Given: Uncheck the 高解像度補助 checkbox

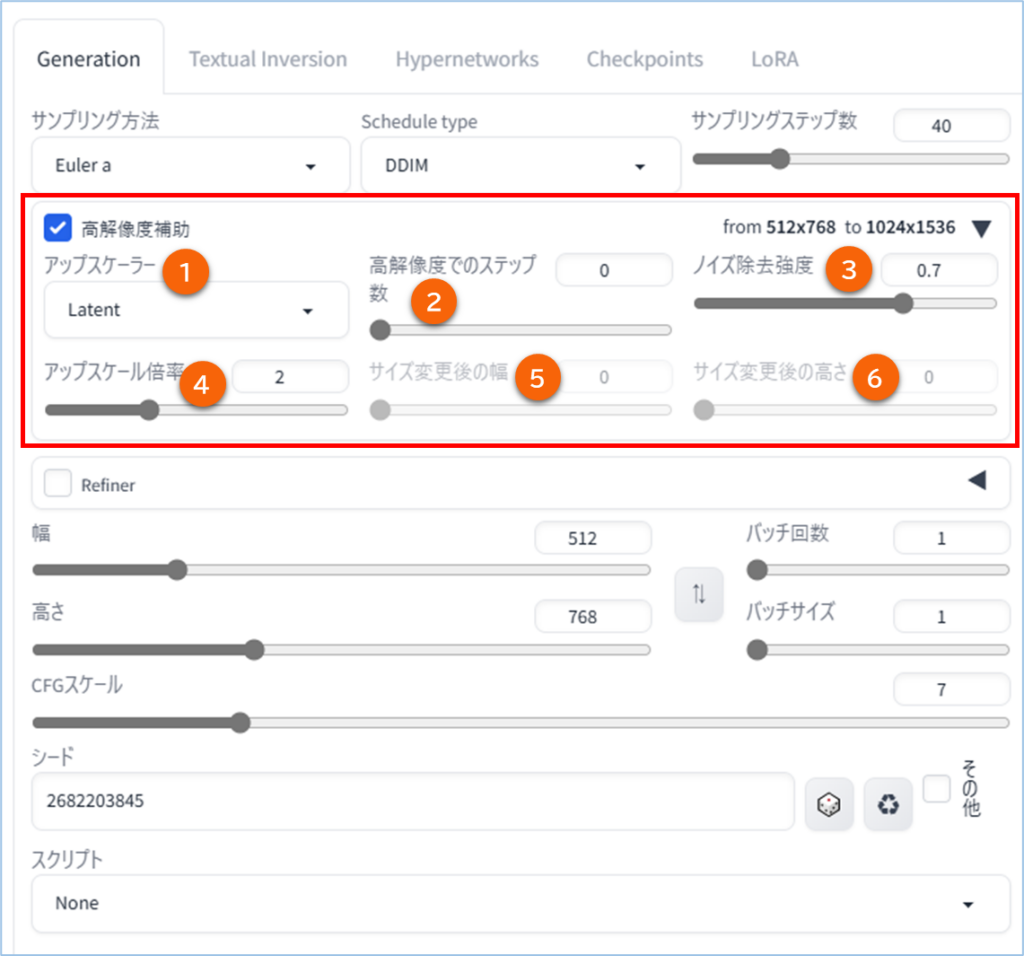Looking at the screenshot, I should pos(57,228).
